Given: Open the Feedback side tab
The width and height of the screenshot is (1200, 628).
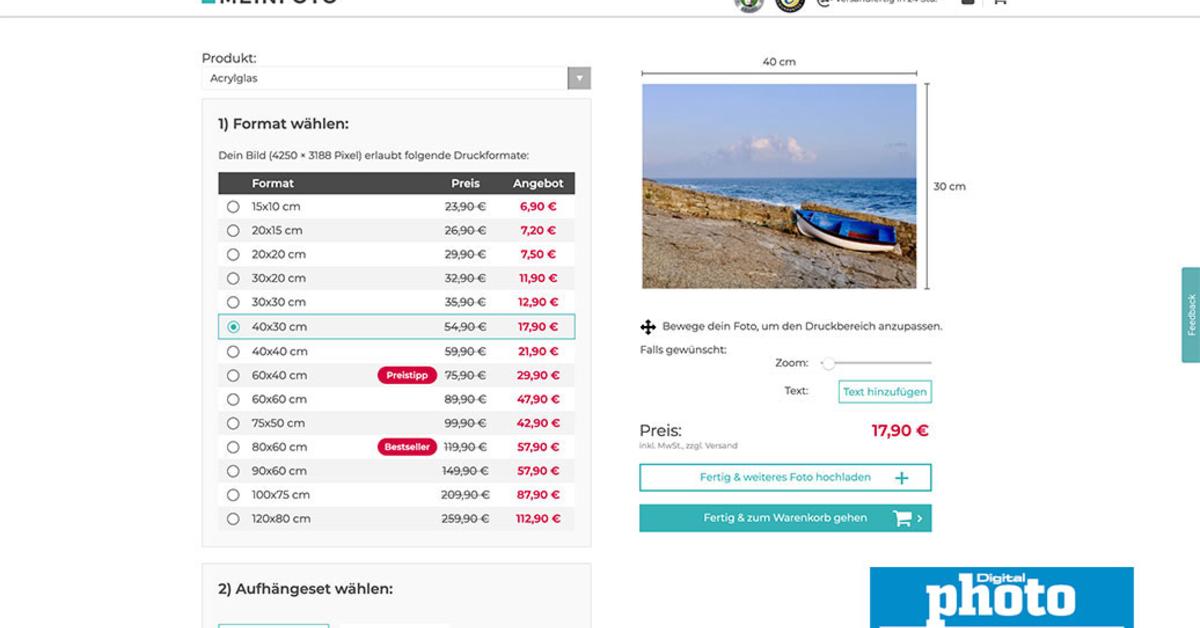Looking at the screenshot, I should pos(1190,314).
